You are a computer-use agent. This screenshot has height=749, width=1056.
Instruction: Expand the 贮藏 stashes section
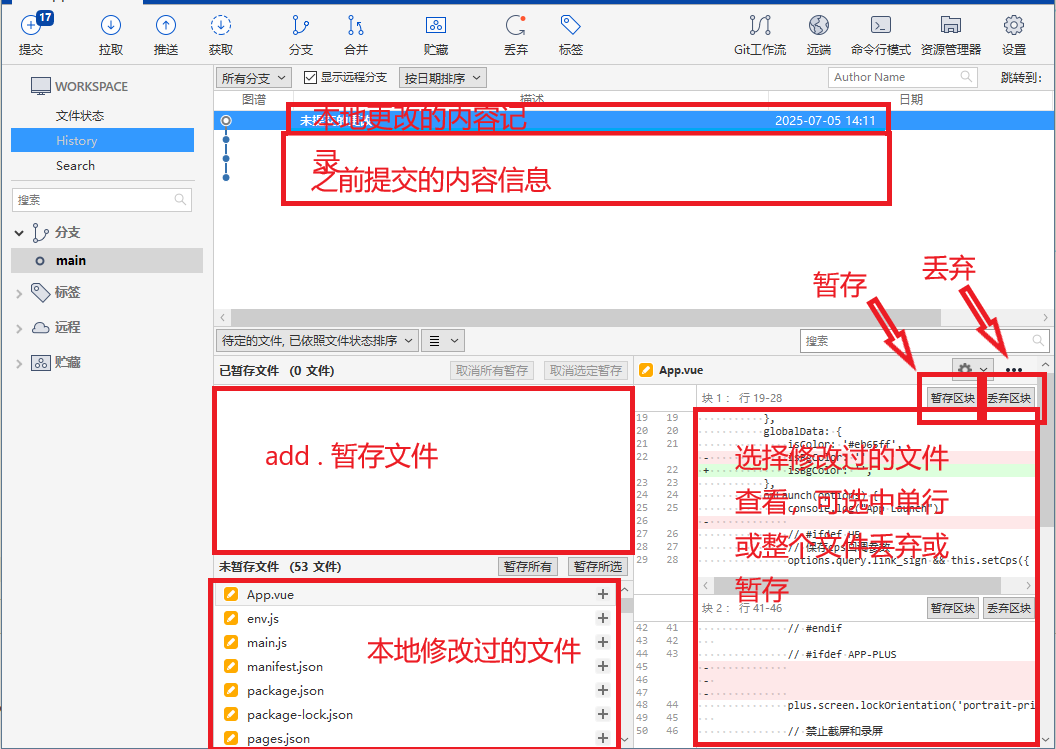[x=19, y=364]
